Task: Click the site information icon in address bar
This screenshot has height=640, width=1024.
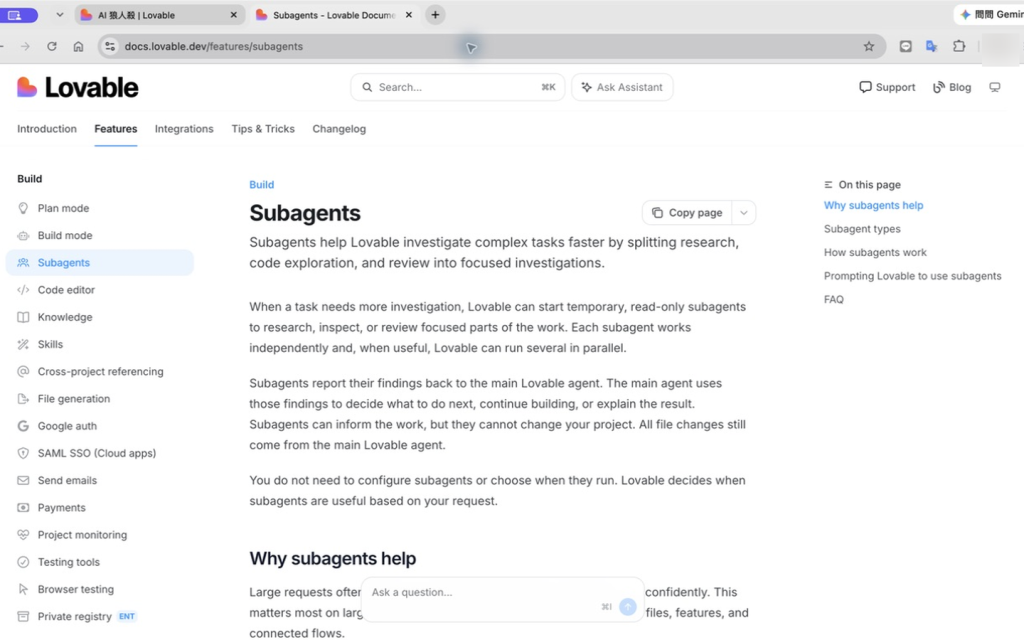Action: [x=110, y=46]
